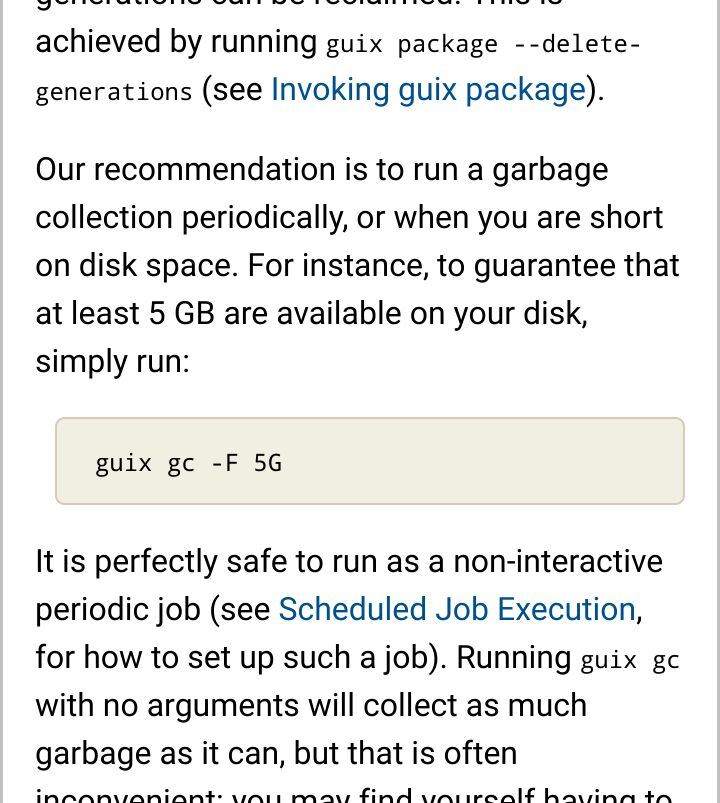Click the line "Our recommendation is to run a garbage"
720x803 pixels.
click(322, 170)
